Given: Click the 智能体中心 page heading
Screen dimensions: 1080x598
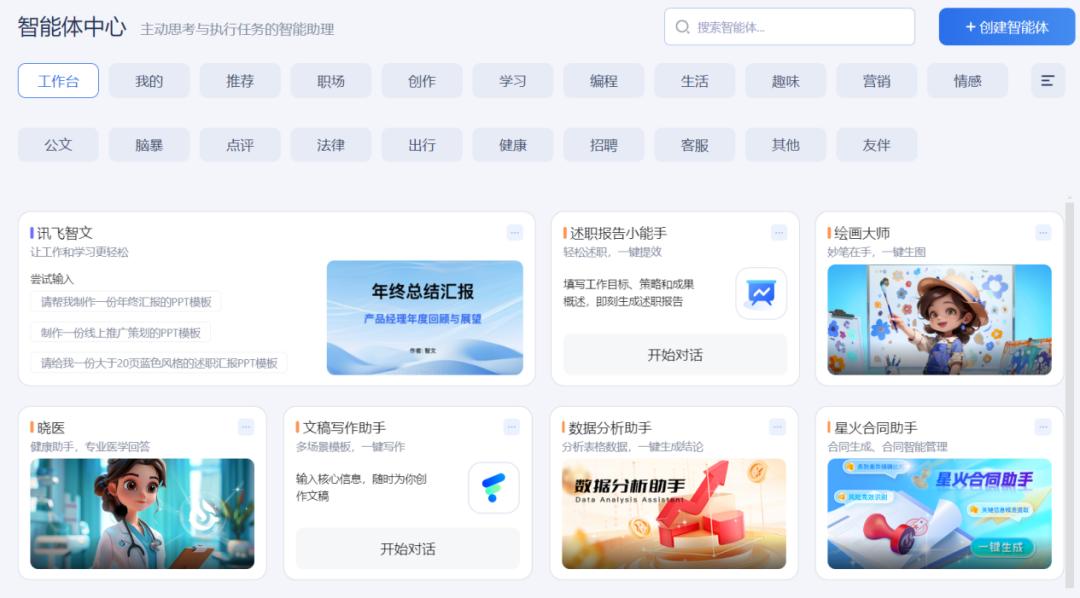Looking at the screenshot, I should pyautogui.click(x=72, y=27).
